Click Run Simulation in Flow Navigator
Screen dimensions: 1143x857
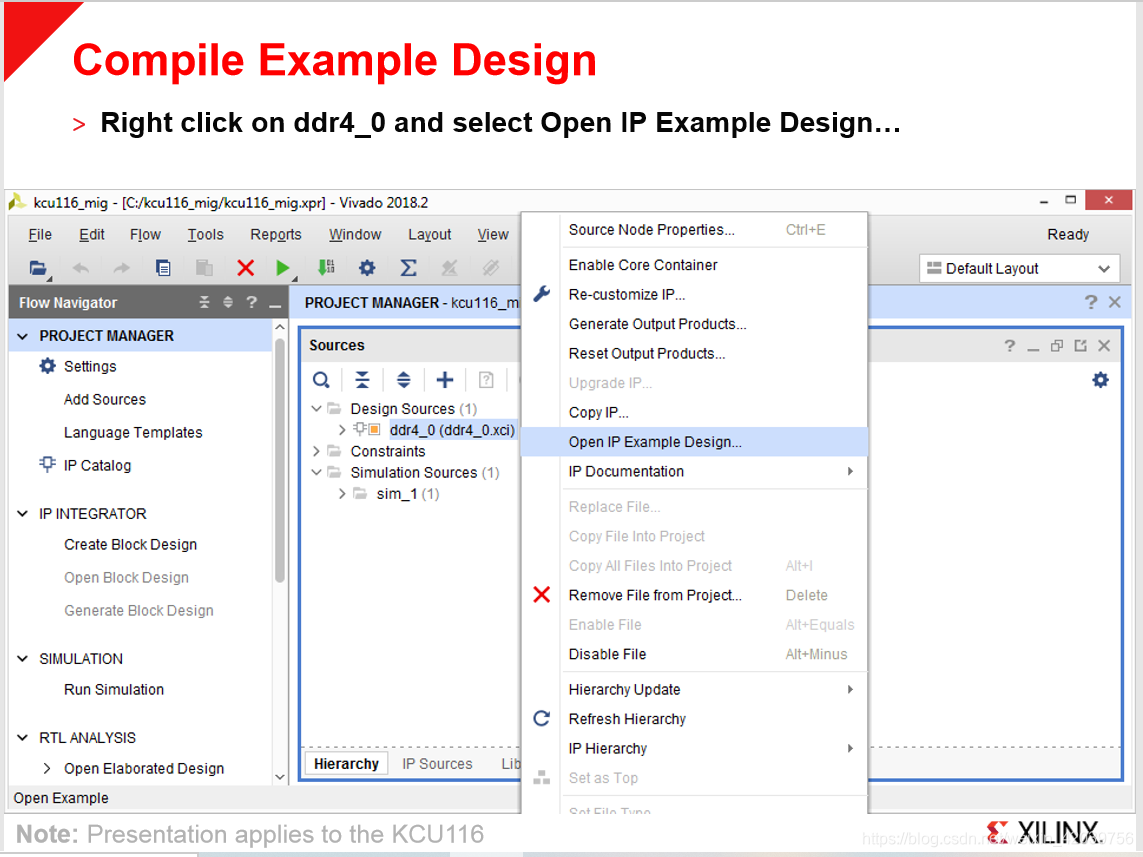[x=114, y=689]
